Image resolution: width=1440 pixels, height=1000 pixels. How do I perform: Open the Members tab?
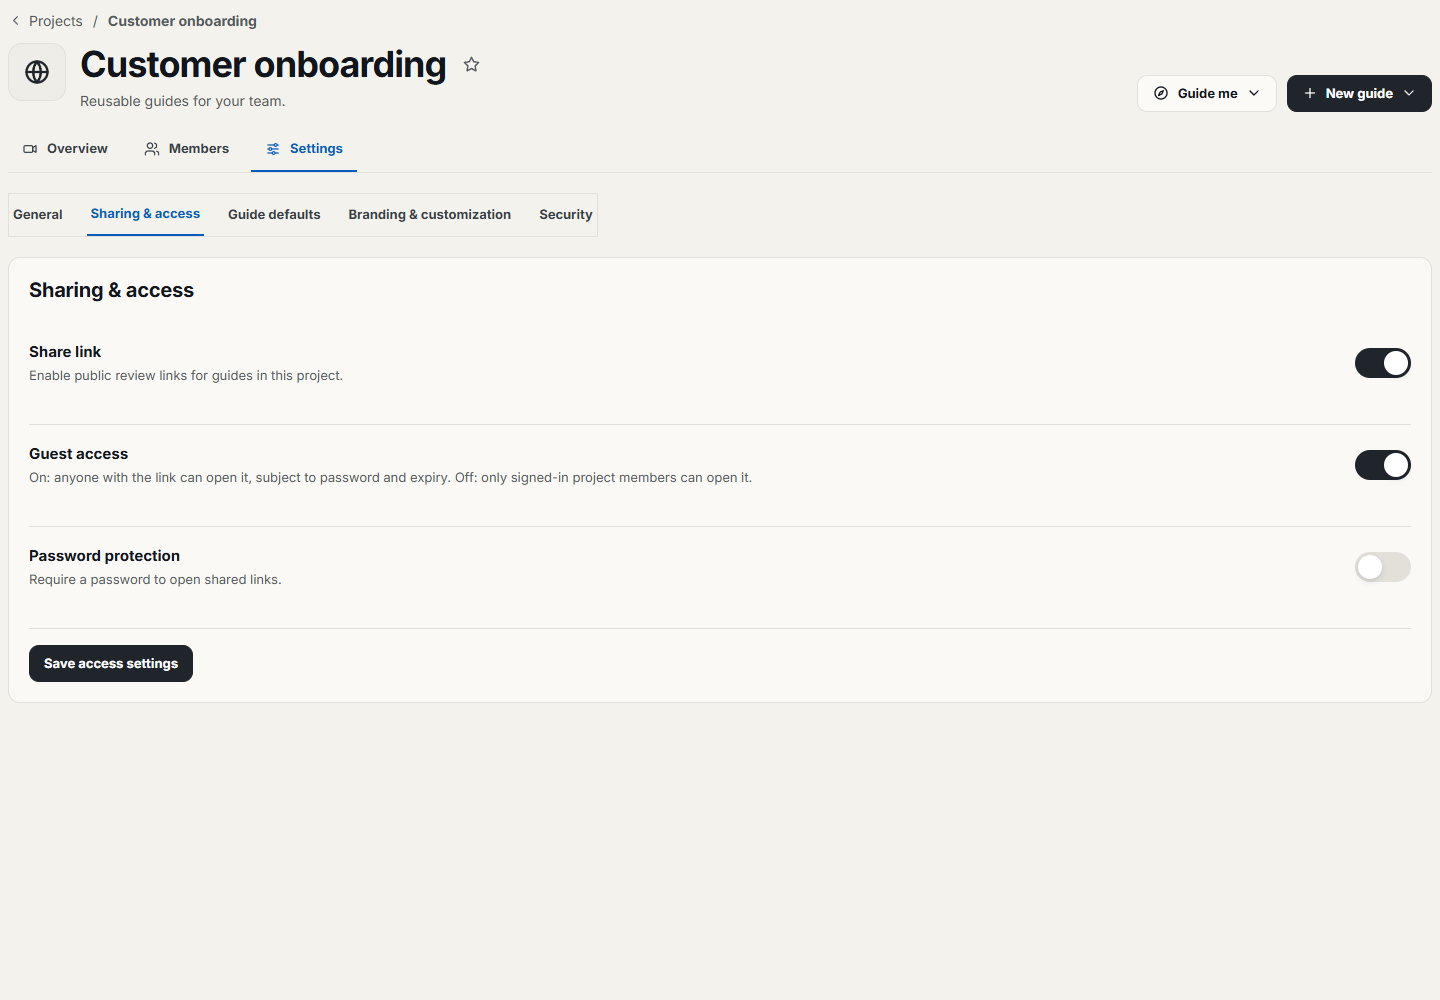coord(187,149)
